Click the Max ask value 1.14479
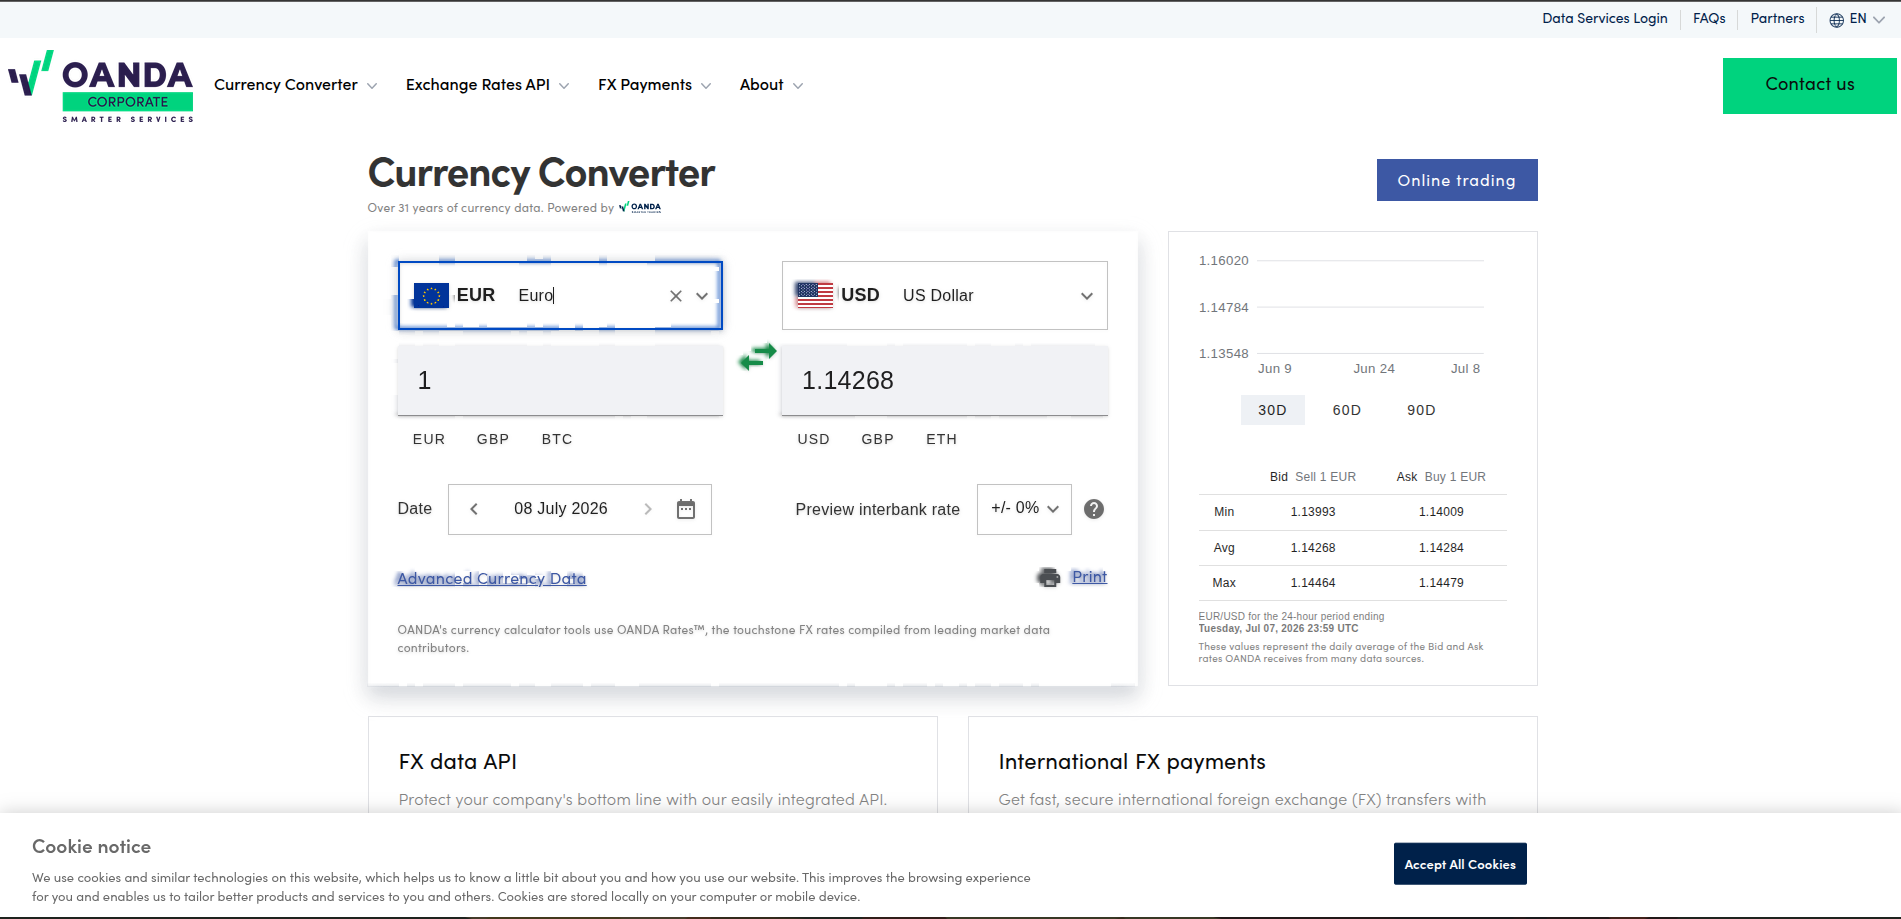 tap(1441, 583)
